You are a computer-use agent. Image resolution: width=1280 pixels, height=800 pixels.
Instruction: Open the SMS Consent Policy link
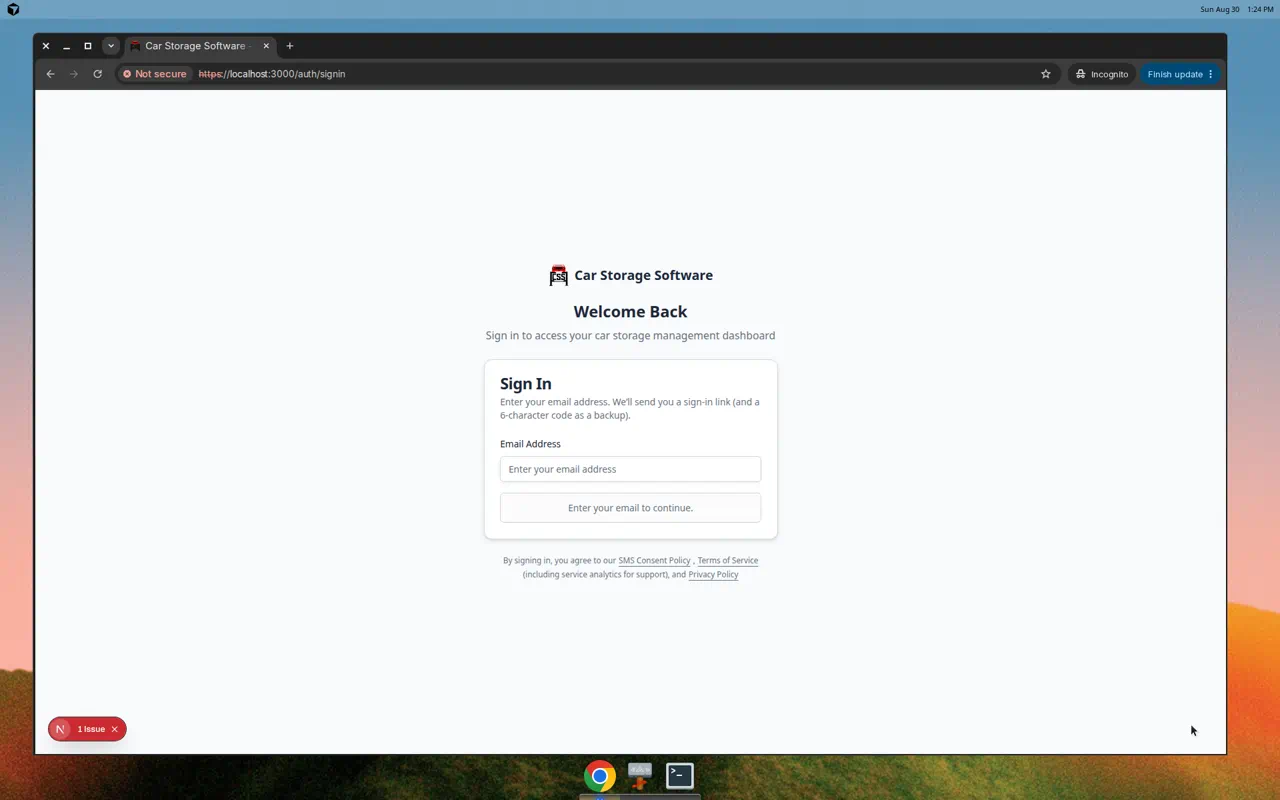654,561
